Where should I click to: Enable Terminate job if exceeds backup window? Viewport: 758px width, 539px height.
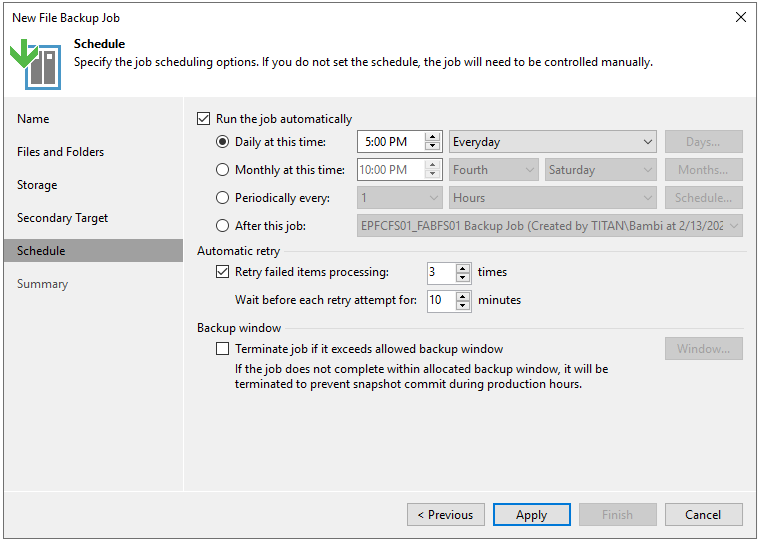point(222,349)
